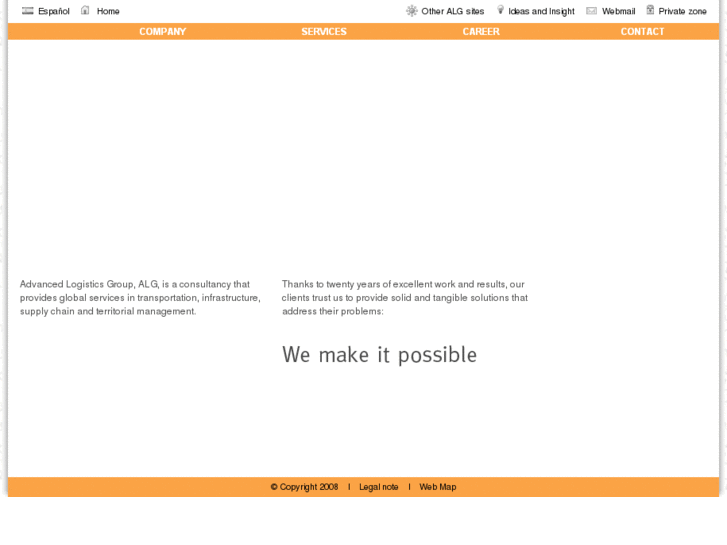The height and width of the screenshot is (545, 727).
Task: Click the Copyright 2008 footer text
Action: [304, 487]
